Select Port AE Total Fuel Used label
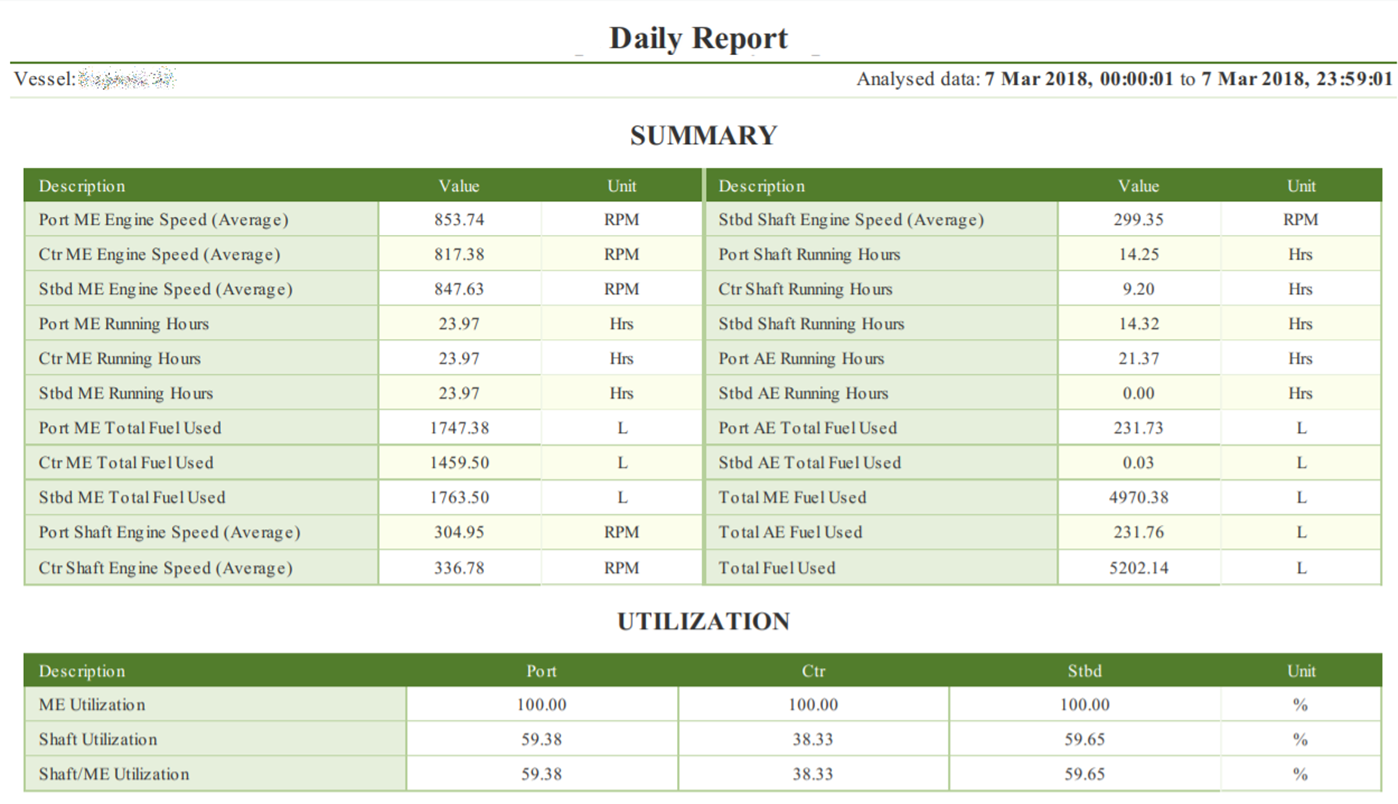The height and width of the screenshot is (804, 1398). 807,428
